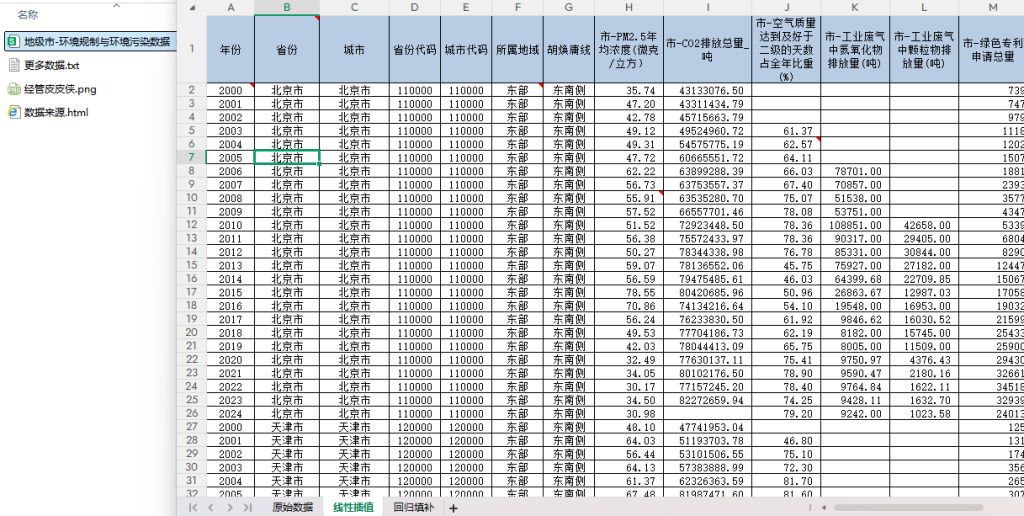Click the cell with value 42658.00
1024x516 pixels.
point(923,225)
